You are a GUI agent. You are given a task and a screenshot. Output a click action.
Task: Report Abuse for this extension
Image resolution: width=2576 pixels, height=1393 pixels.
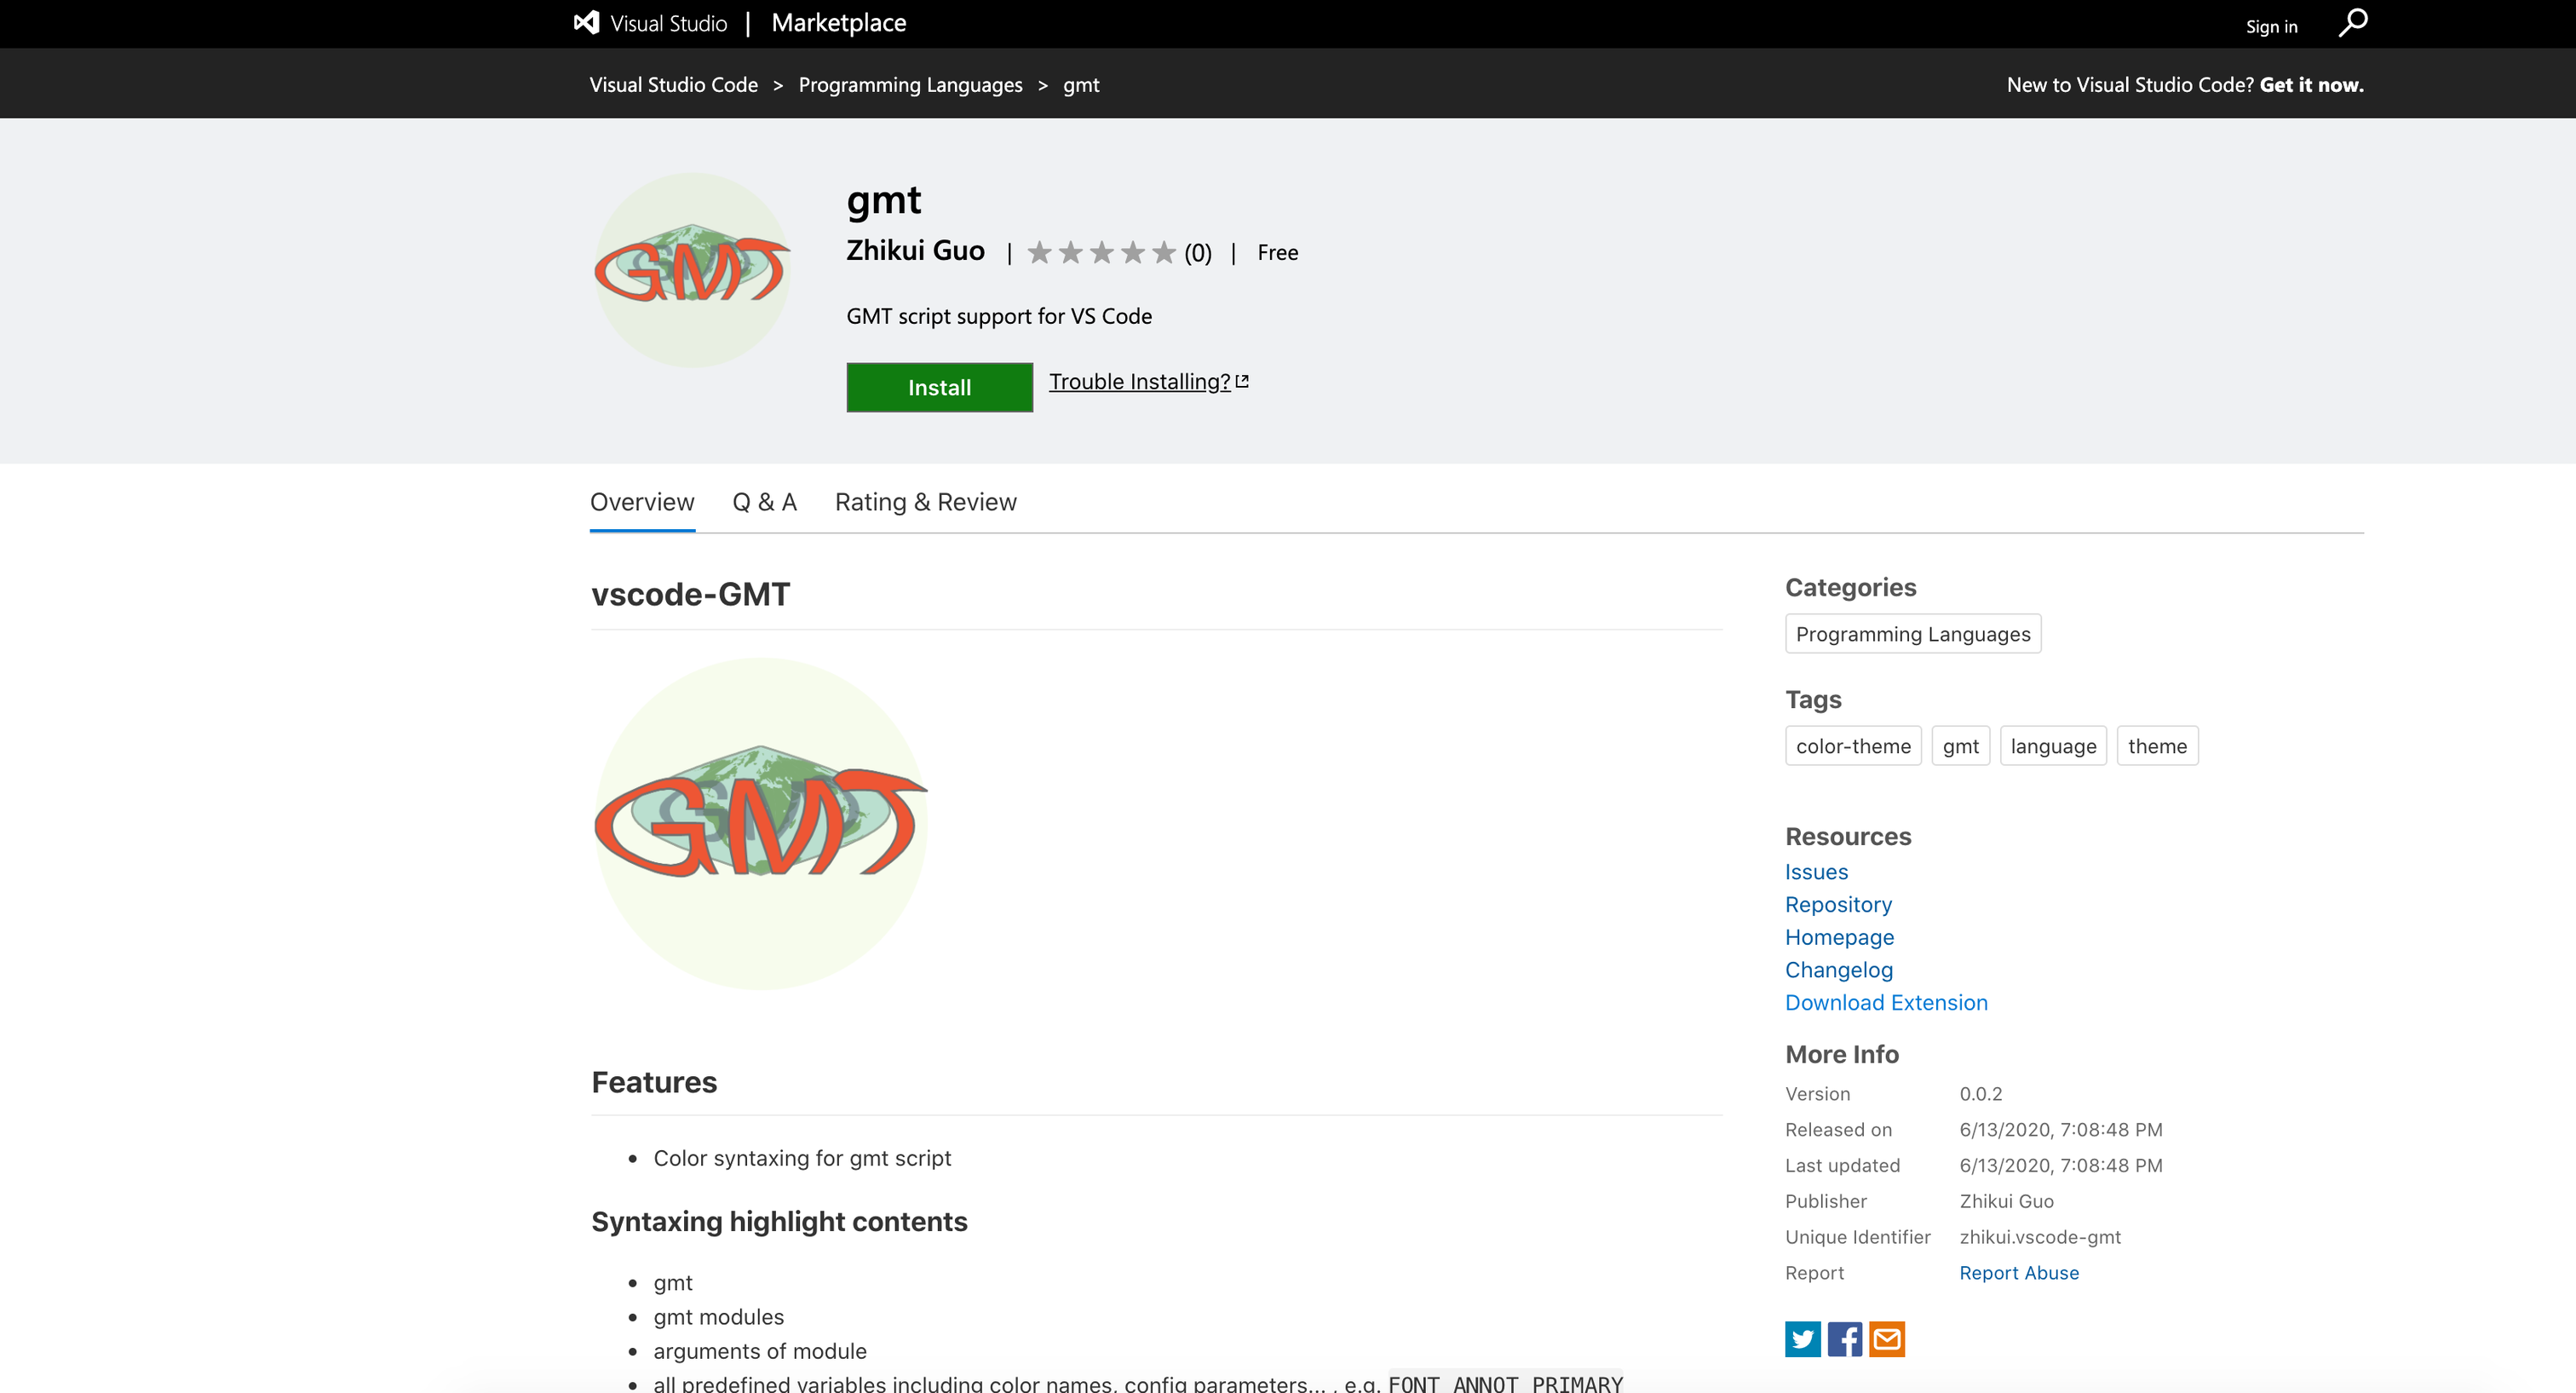tap(2018, 1272)
